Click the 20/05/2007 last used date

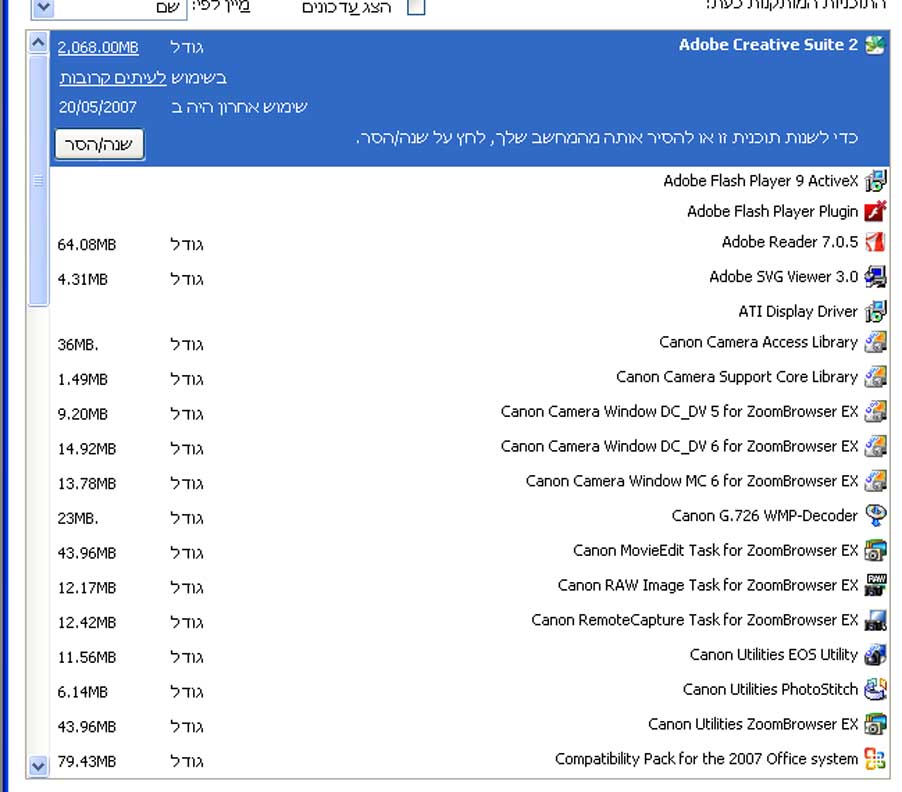coord(98,107)
